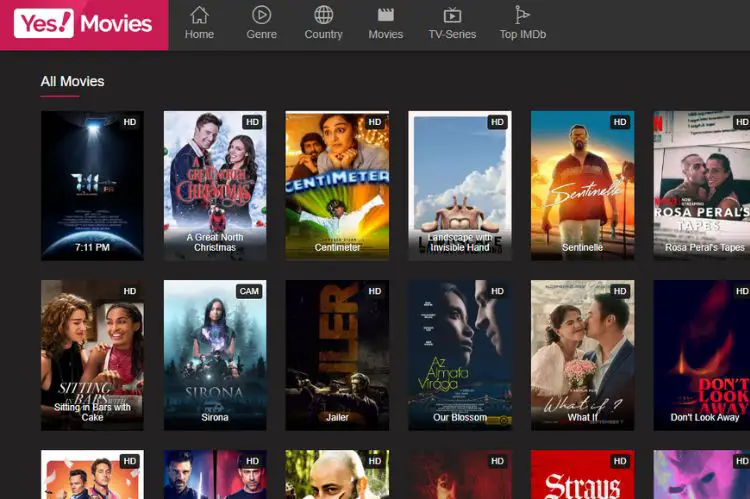Click HD badge on Our Blossom poster

click(497, 291)
